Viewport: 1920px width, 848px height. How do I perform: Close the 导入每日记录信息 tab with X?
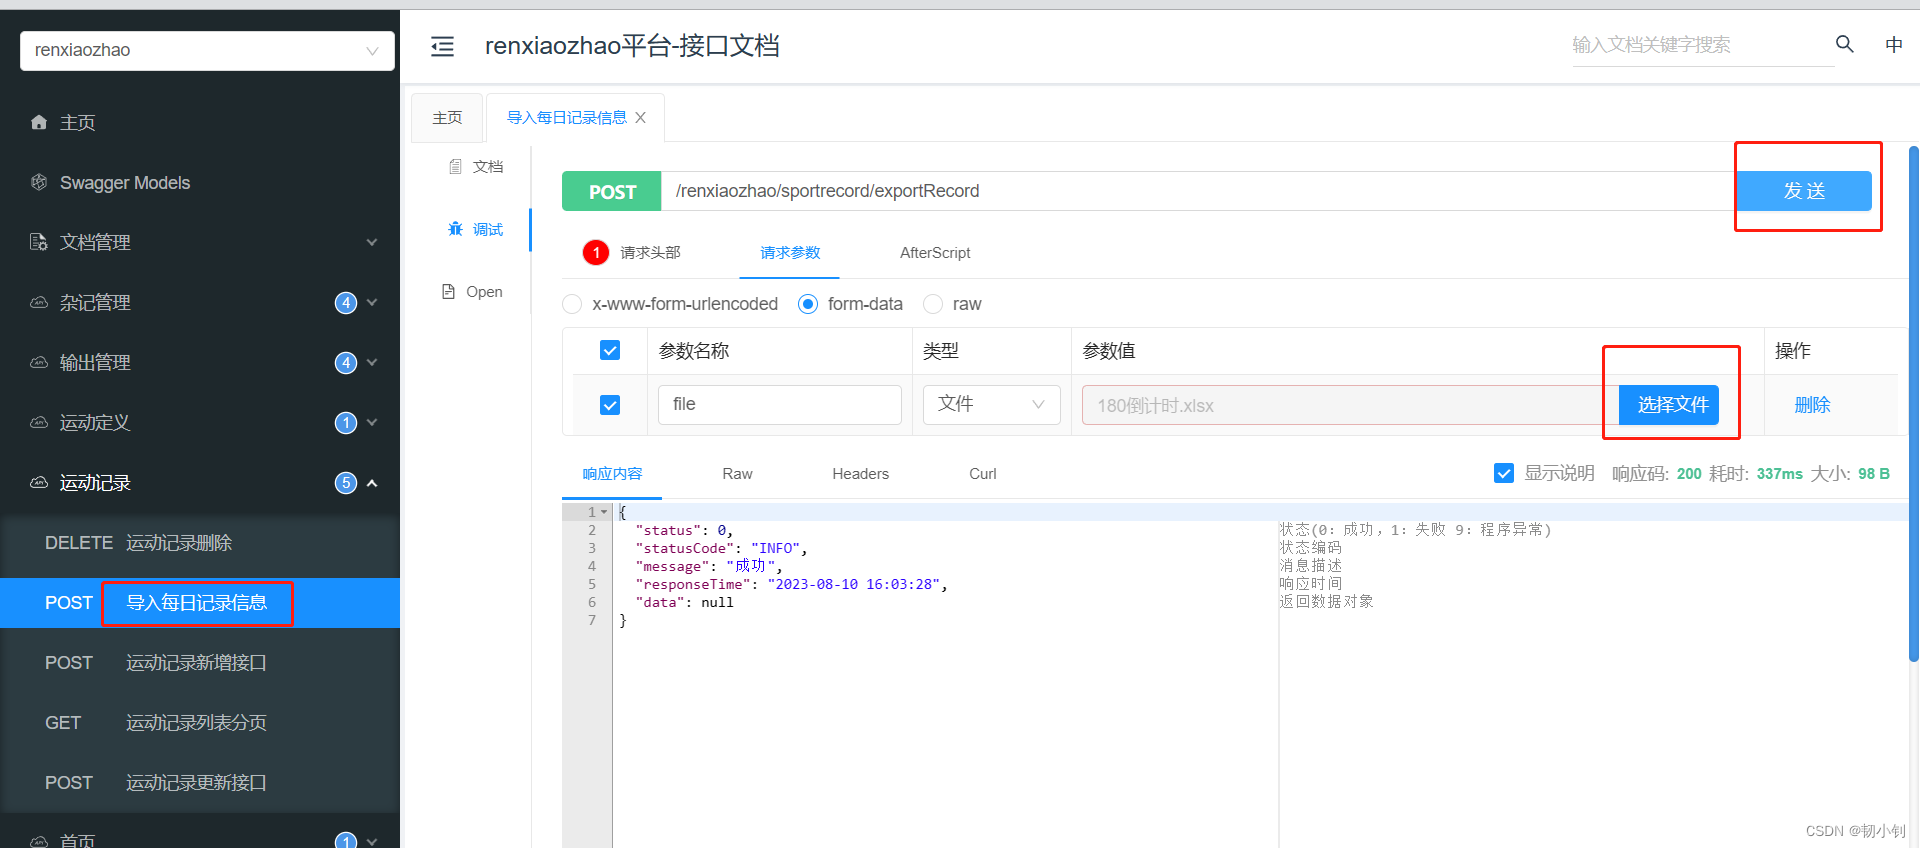point(640,118)
